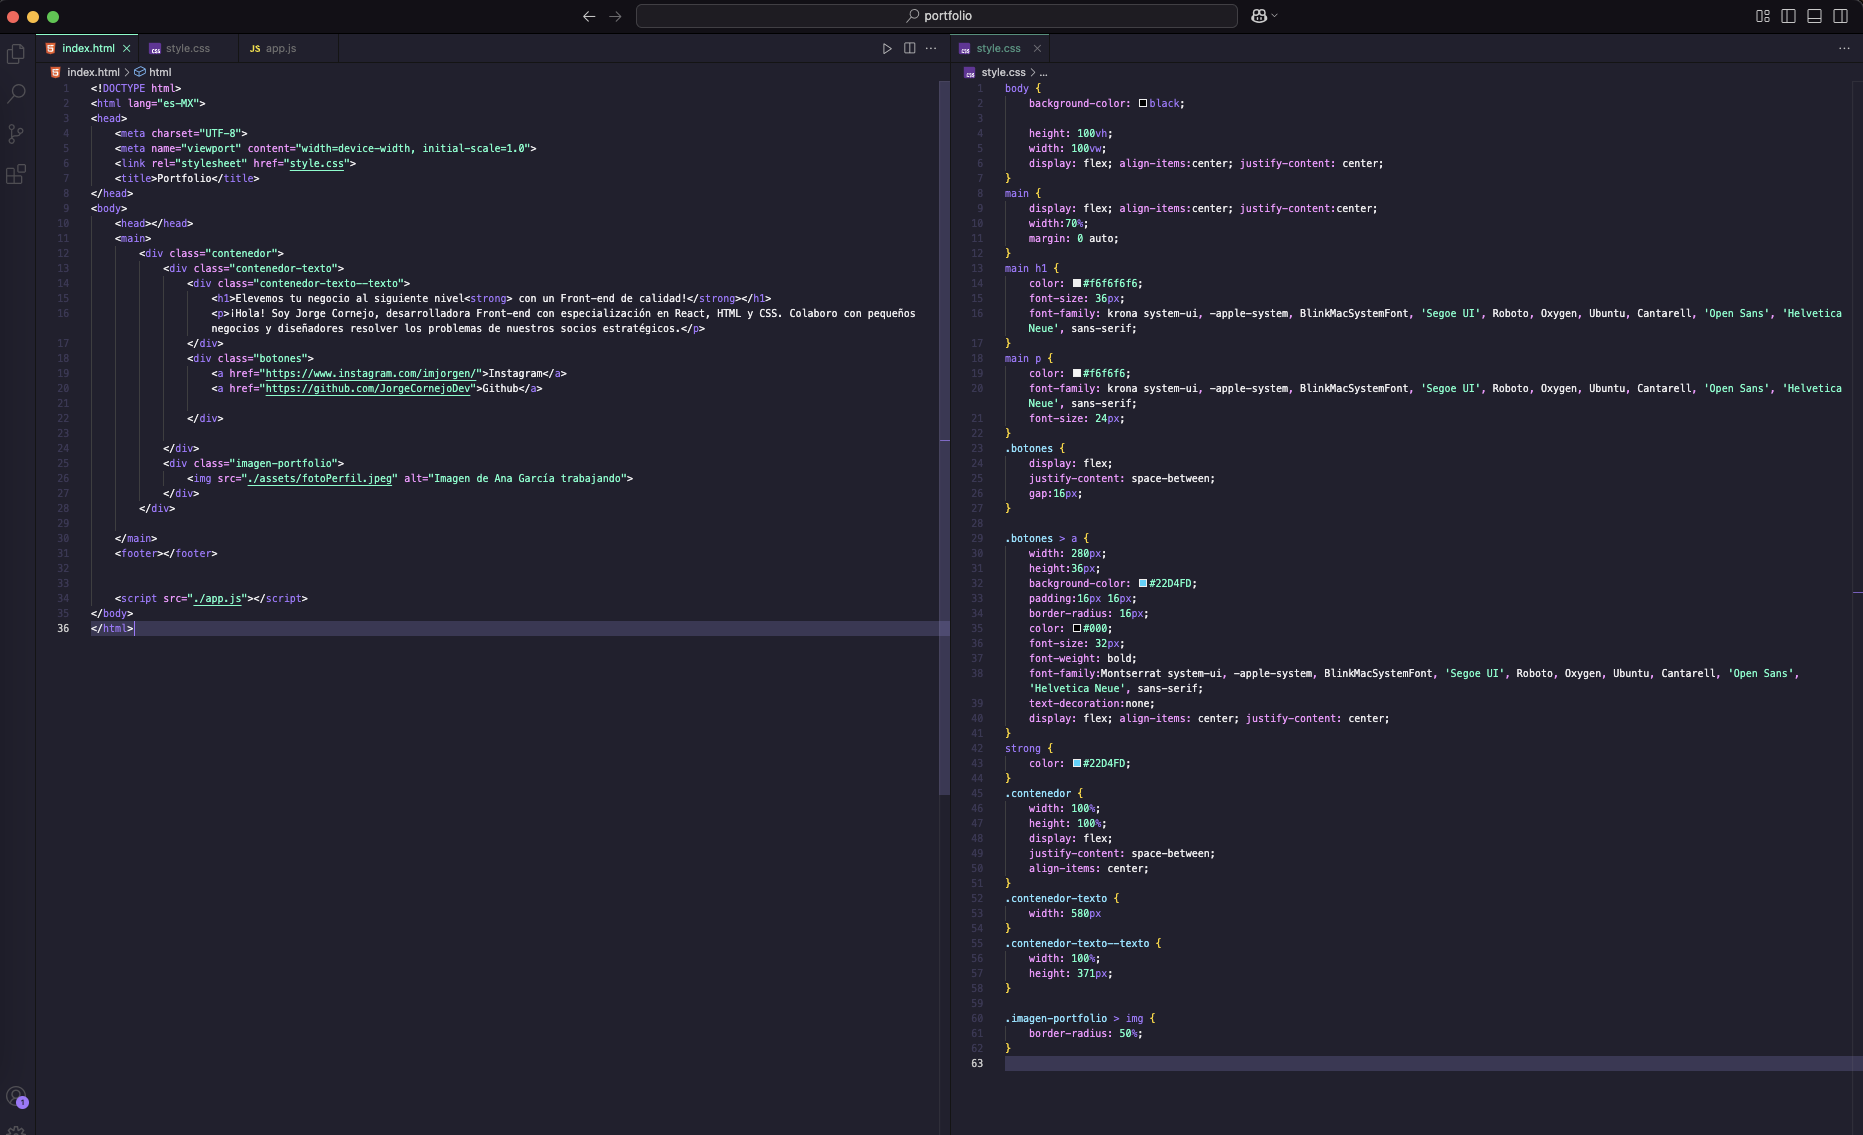Click style.css in right breadcrumb
The image size is (1863, 1135).
(x=1003, y=72)
